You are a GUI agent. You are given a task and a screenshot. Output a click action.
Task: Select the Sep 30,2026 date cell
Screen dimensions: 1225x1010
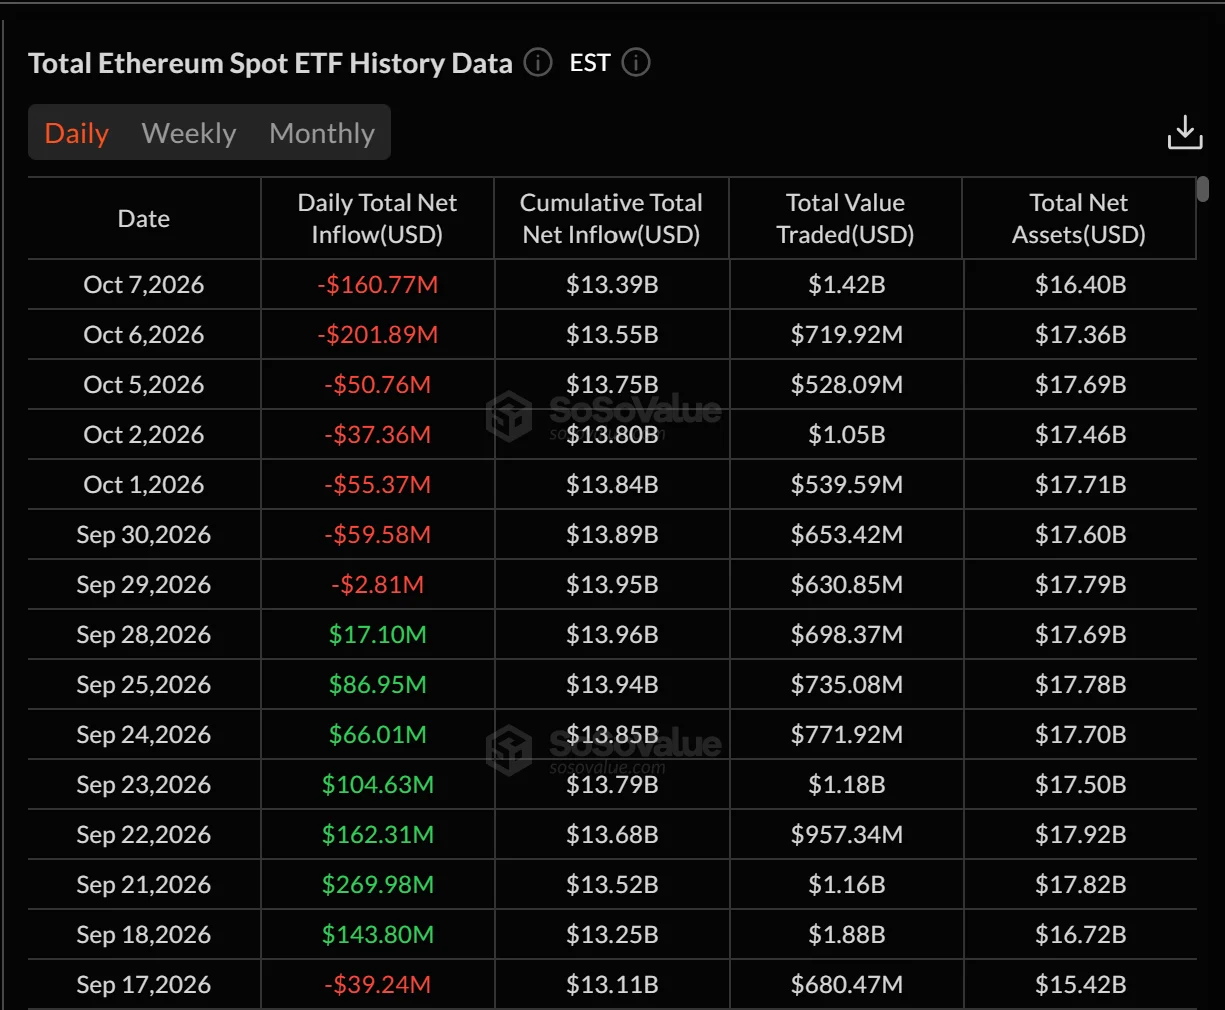click(144, 535)
